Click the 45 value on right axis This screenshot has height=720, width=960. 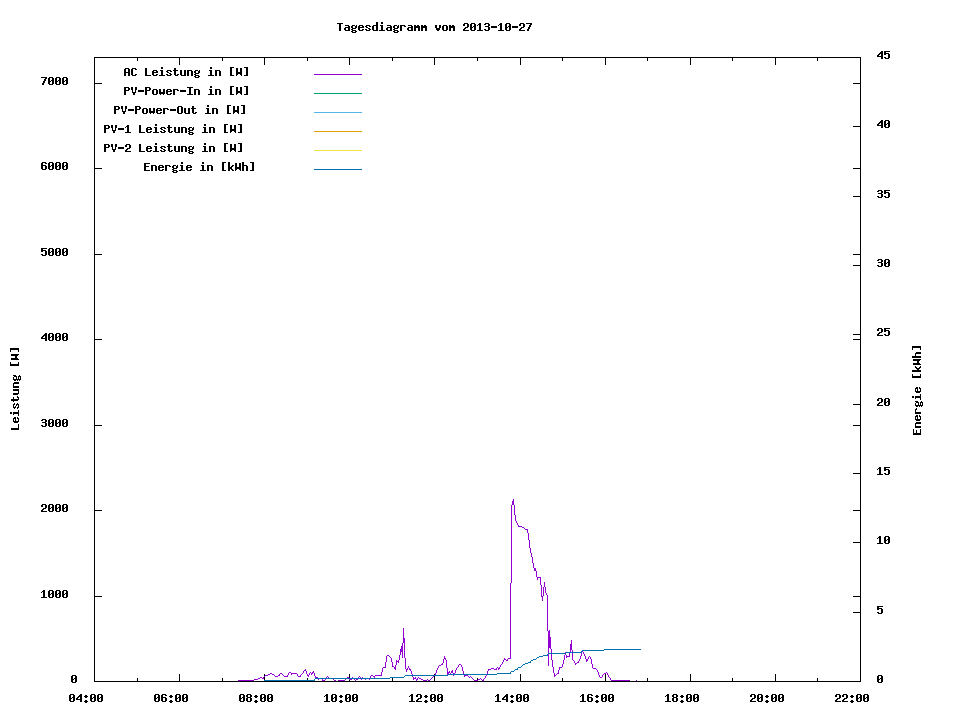pos(883,55)
